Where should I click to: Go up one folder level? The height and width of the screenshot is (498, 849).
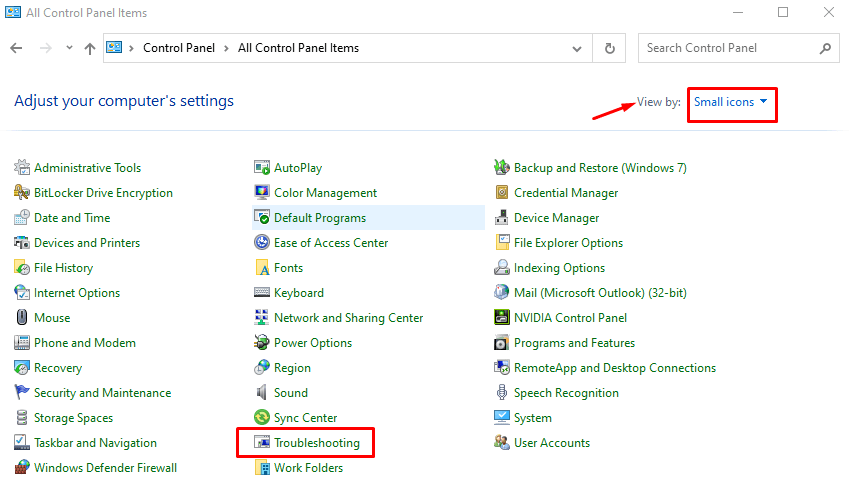coord(90,48)
